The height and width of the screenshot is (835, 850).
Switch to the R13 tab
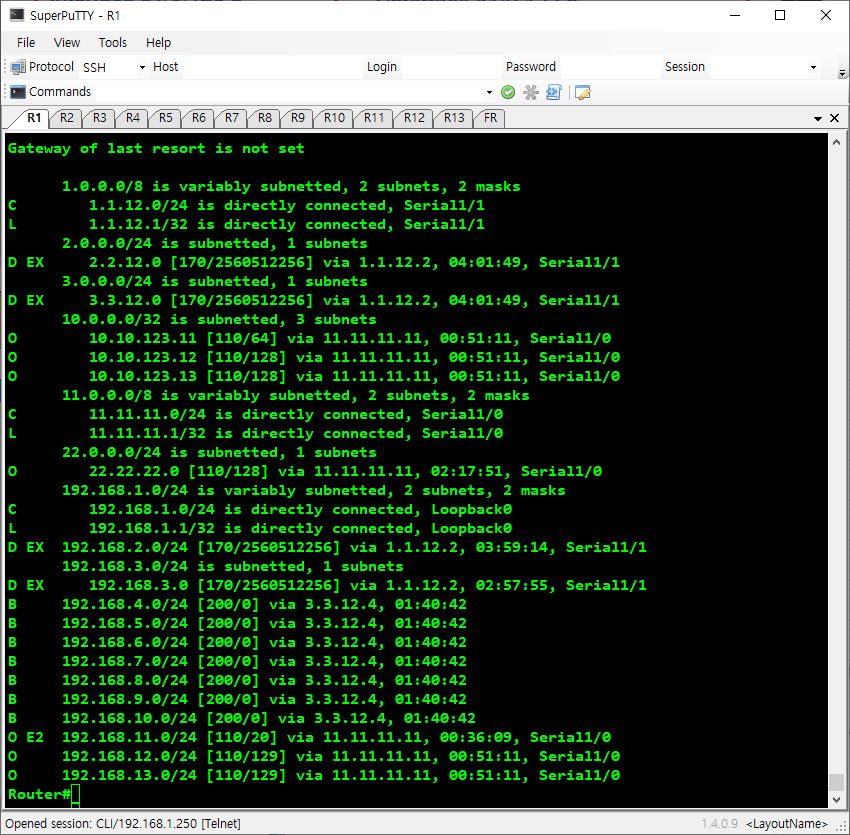click(x=454, y=118)
